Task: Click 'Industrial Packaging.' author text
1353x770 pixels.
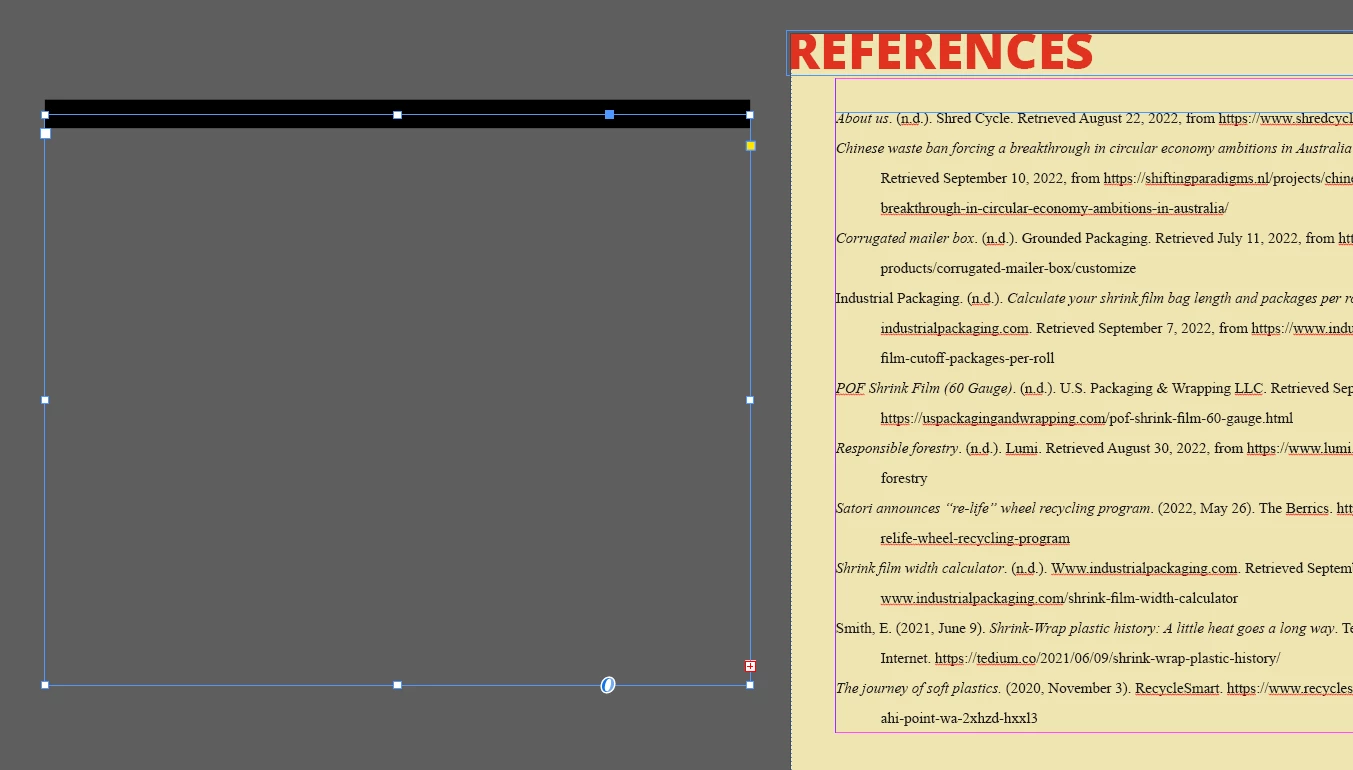Action: (x=899, y=298)
